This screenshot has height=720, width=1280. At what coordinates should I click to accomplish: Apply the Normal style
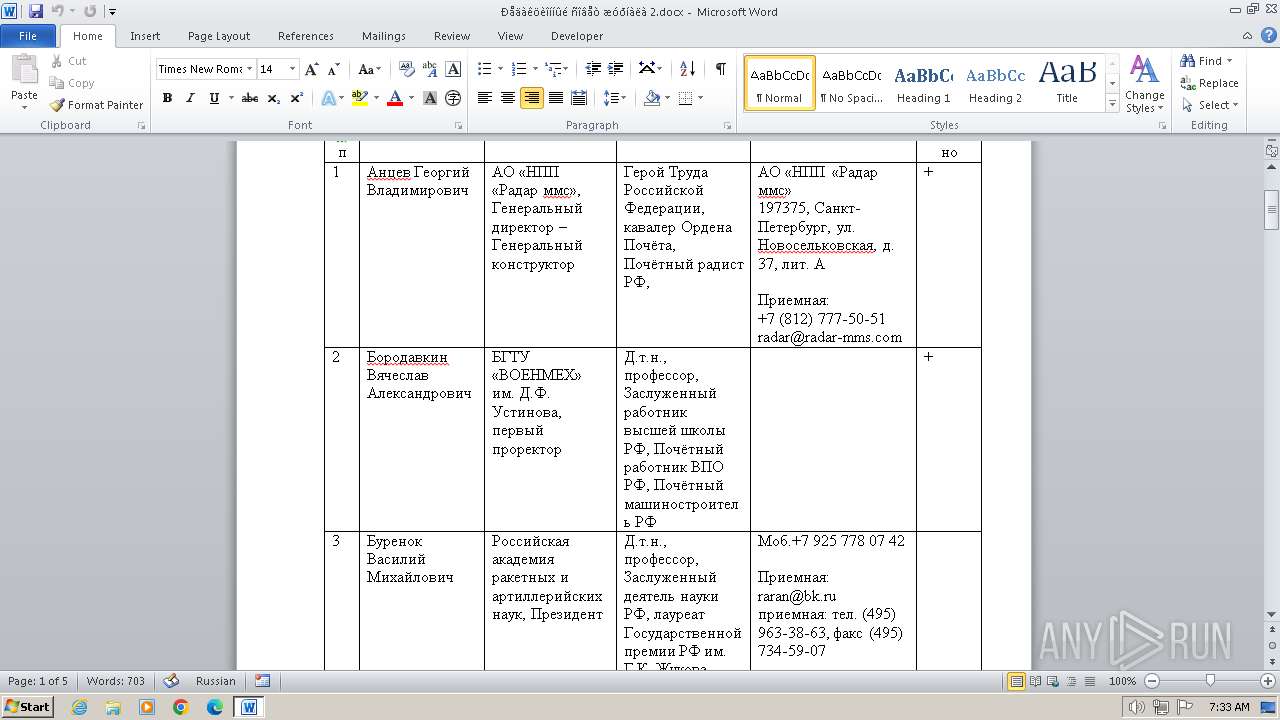[780, 83]
